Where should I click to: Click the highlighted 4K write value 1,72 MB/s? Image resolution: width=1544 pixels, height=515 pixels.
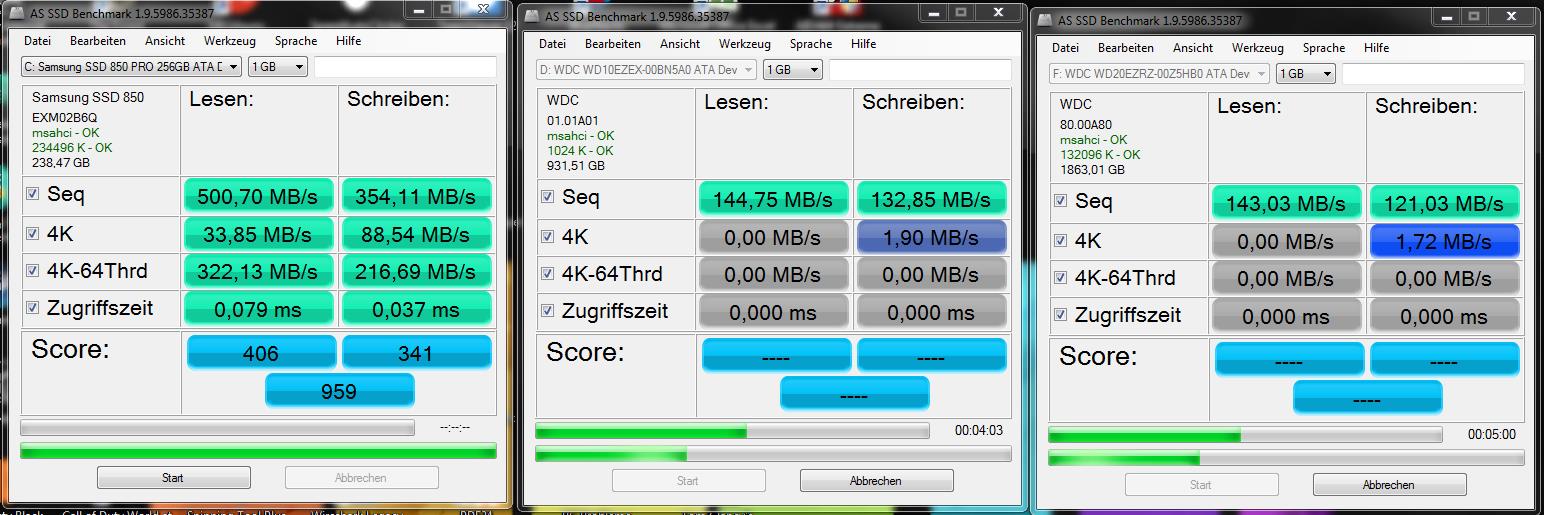tap(1444, 242)
